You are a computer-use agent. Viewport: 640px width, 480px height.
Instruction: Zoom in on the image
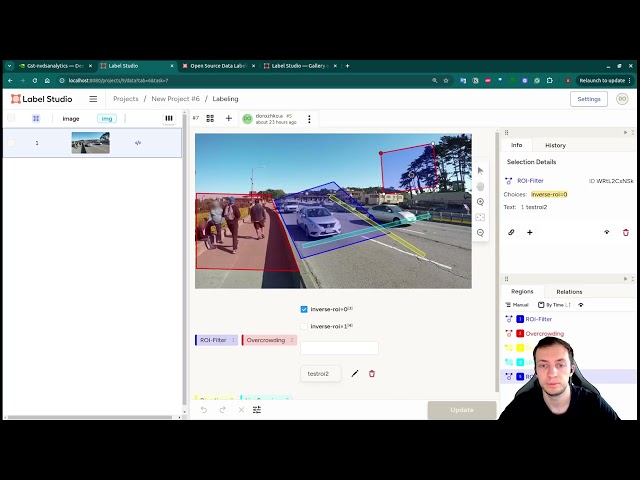[x=480, y=202]
